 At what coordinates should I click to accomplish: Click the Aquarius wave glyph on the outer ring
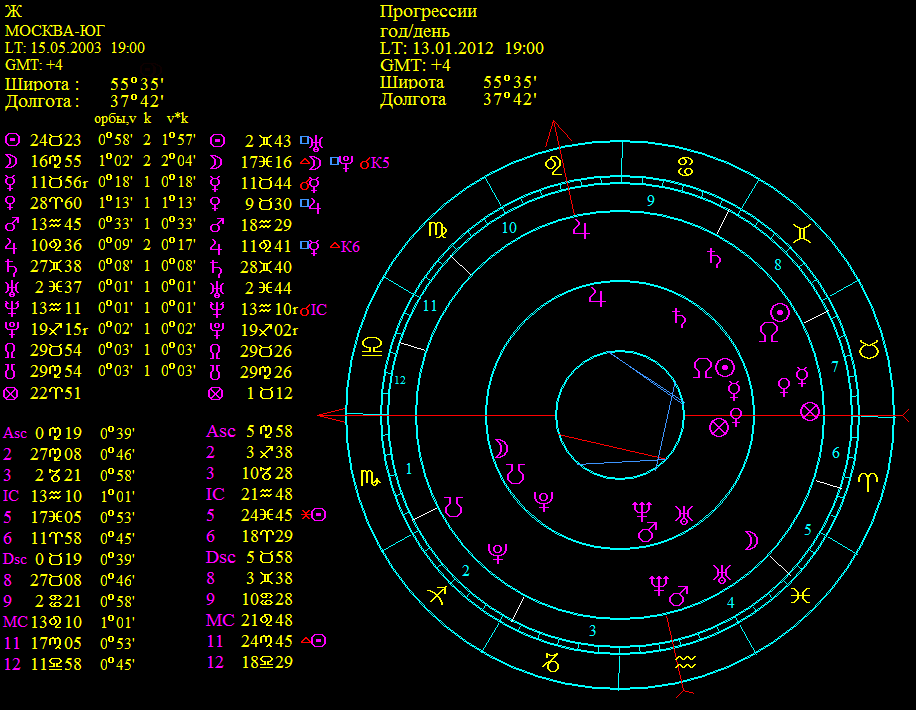click(x=685, y=661)
